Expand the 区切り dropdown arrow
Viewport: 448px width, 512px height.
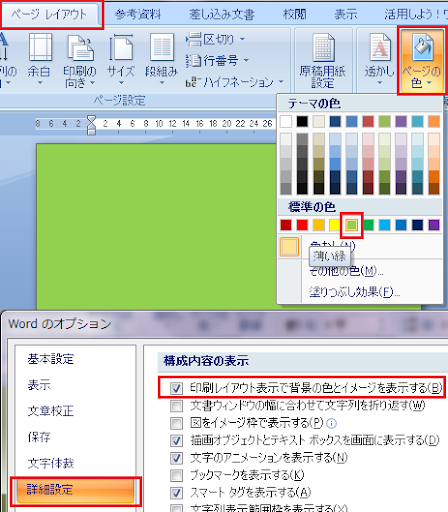242,40
